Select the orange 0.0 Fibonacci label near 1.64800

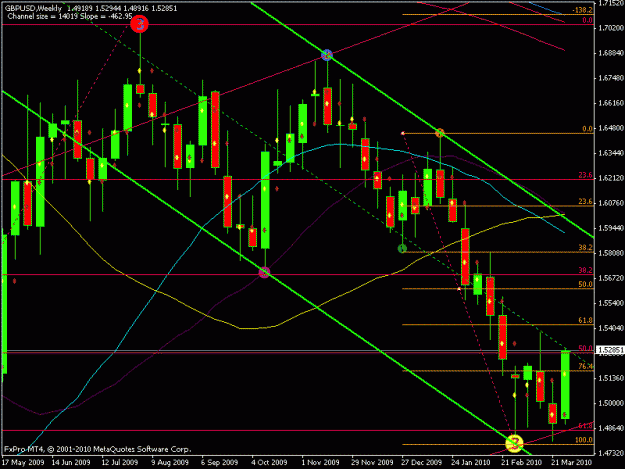[587, 129]
